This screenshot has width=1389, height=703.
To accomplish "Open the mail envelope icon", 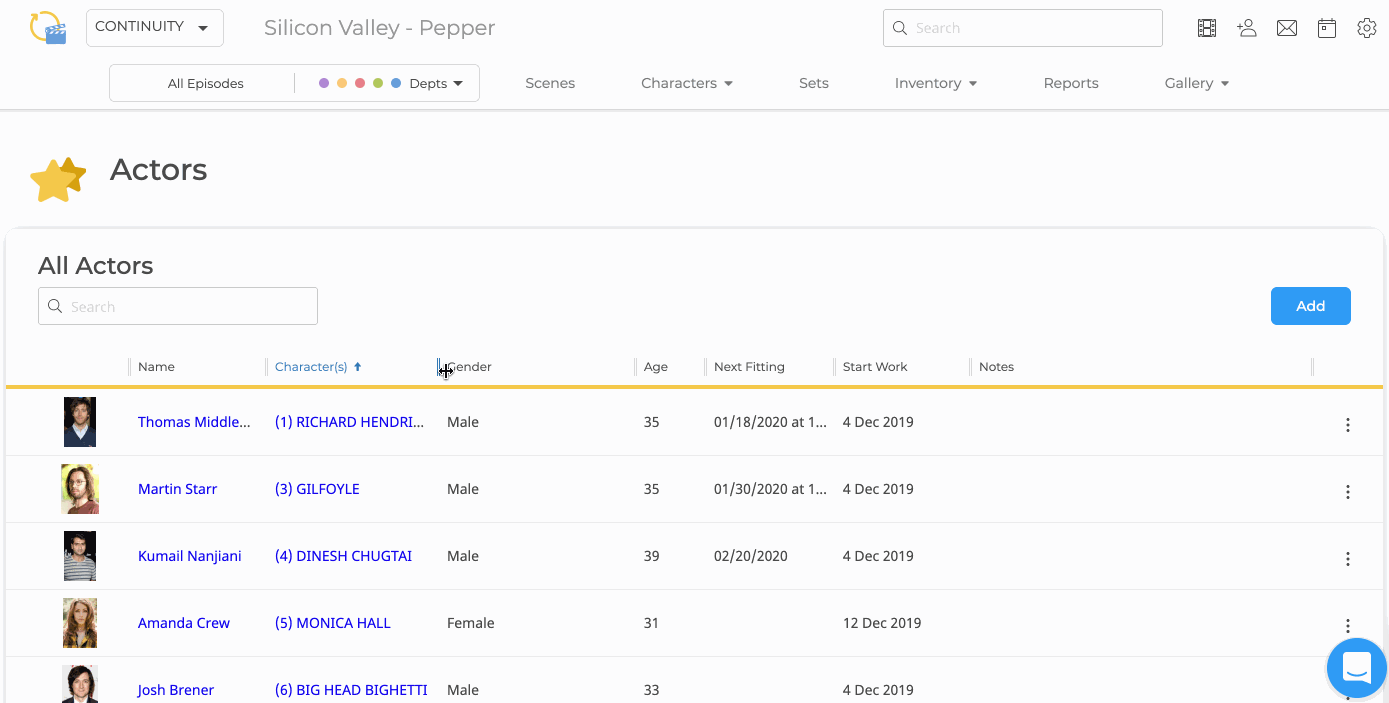I will click(x=1287, y=28).
